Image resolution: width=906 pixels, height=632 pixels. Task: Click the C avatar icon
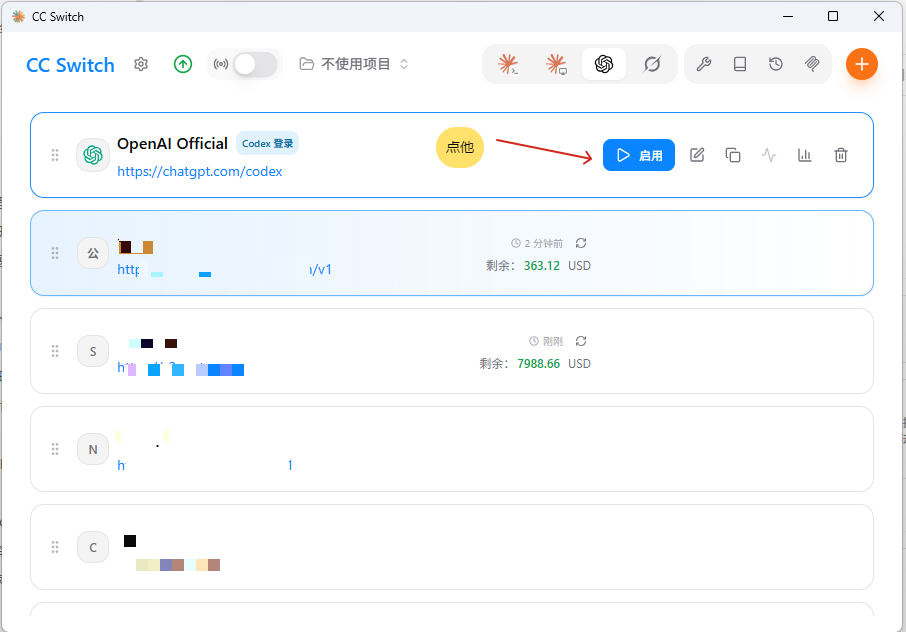coord(93,547)
